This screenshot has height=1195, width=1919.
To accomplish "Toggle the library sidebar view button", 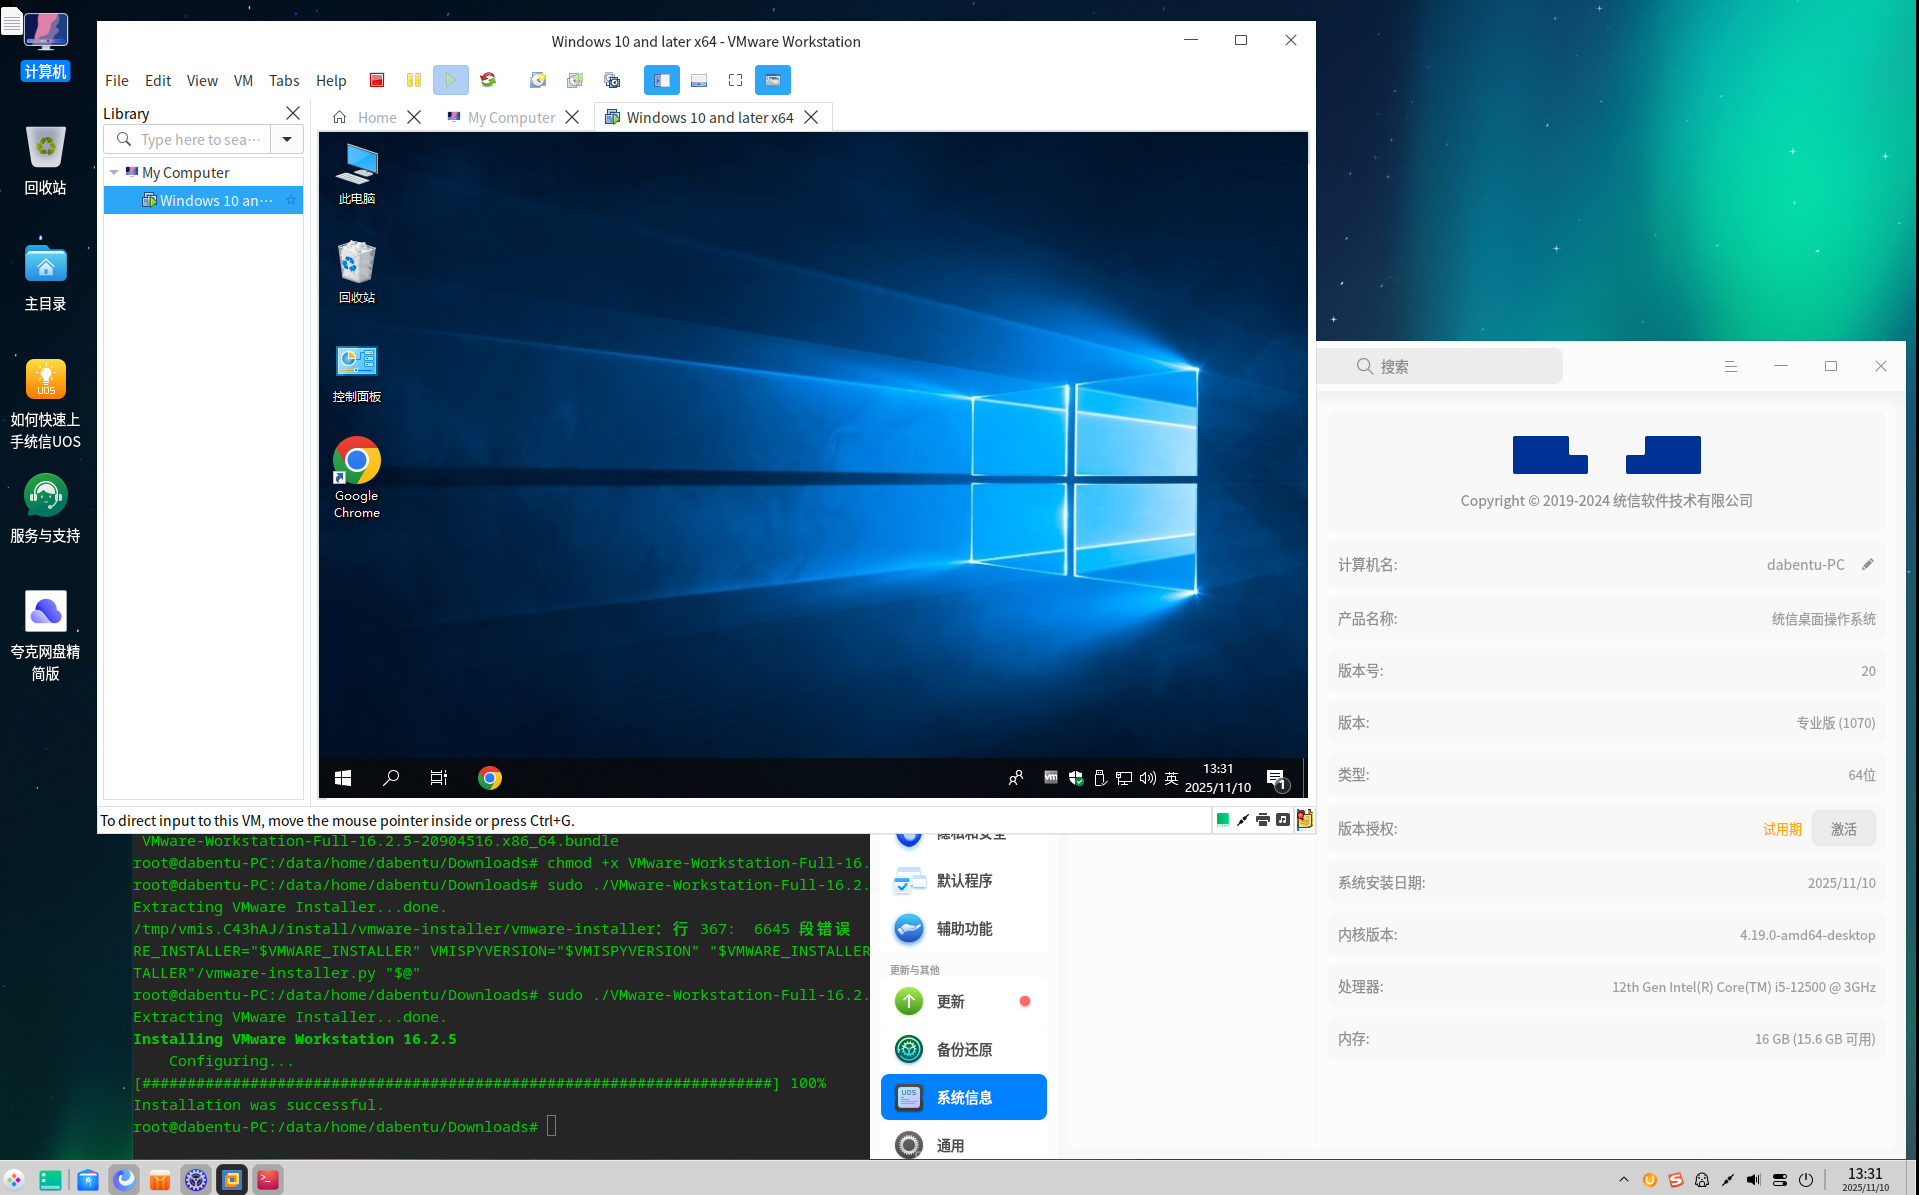I will pyautogui.click(x=661, y=80).
